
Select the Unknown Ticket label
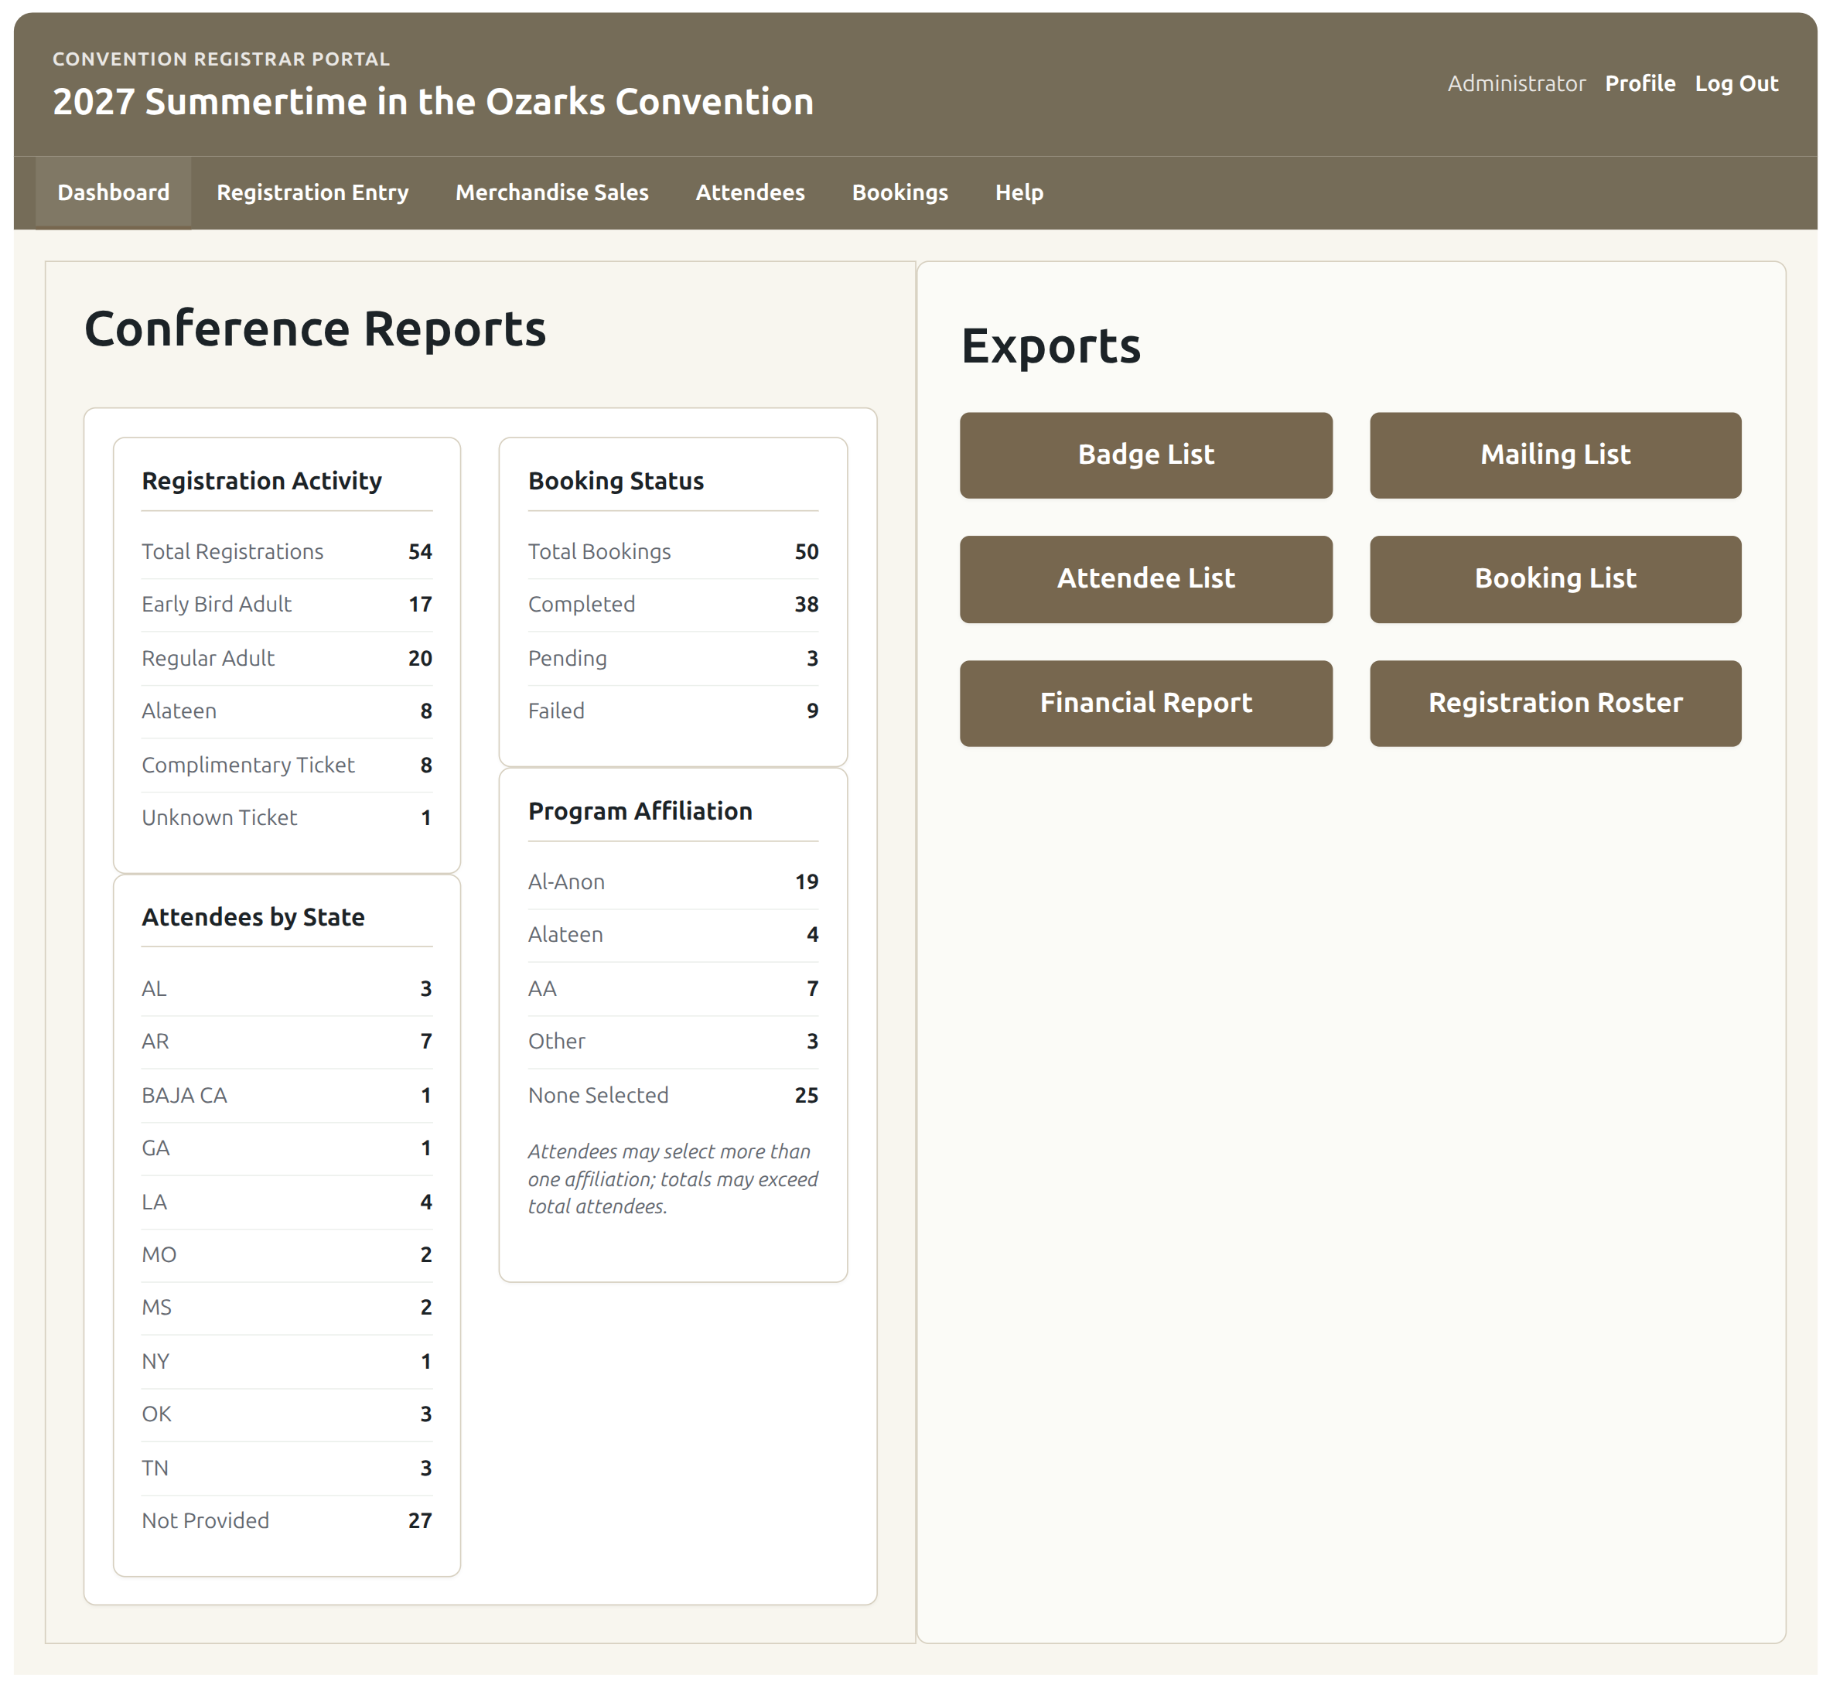coord(219,818)
